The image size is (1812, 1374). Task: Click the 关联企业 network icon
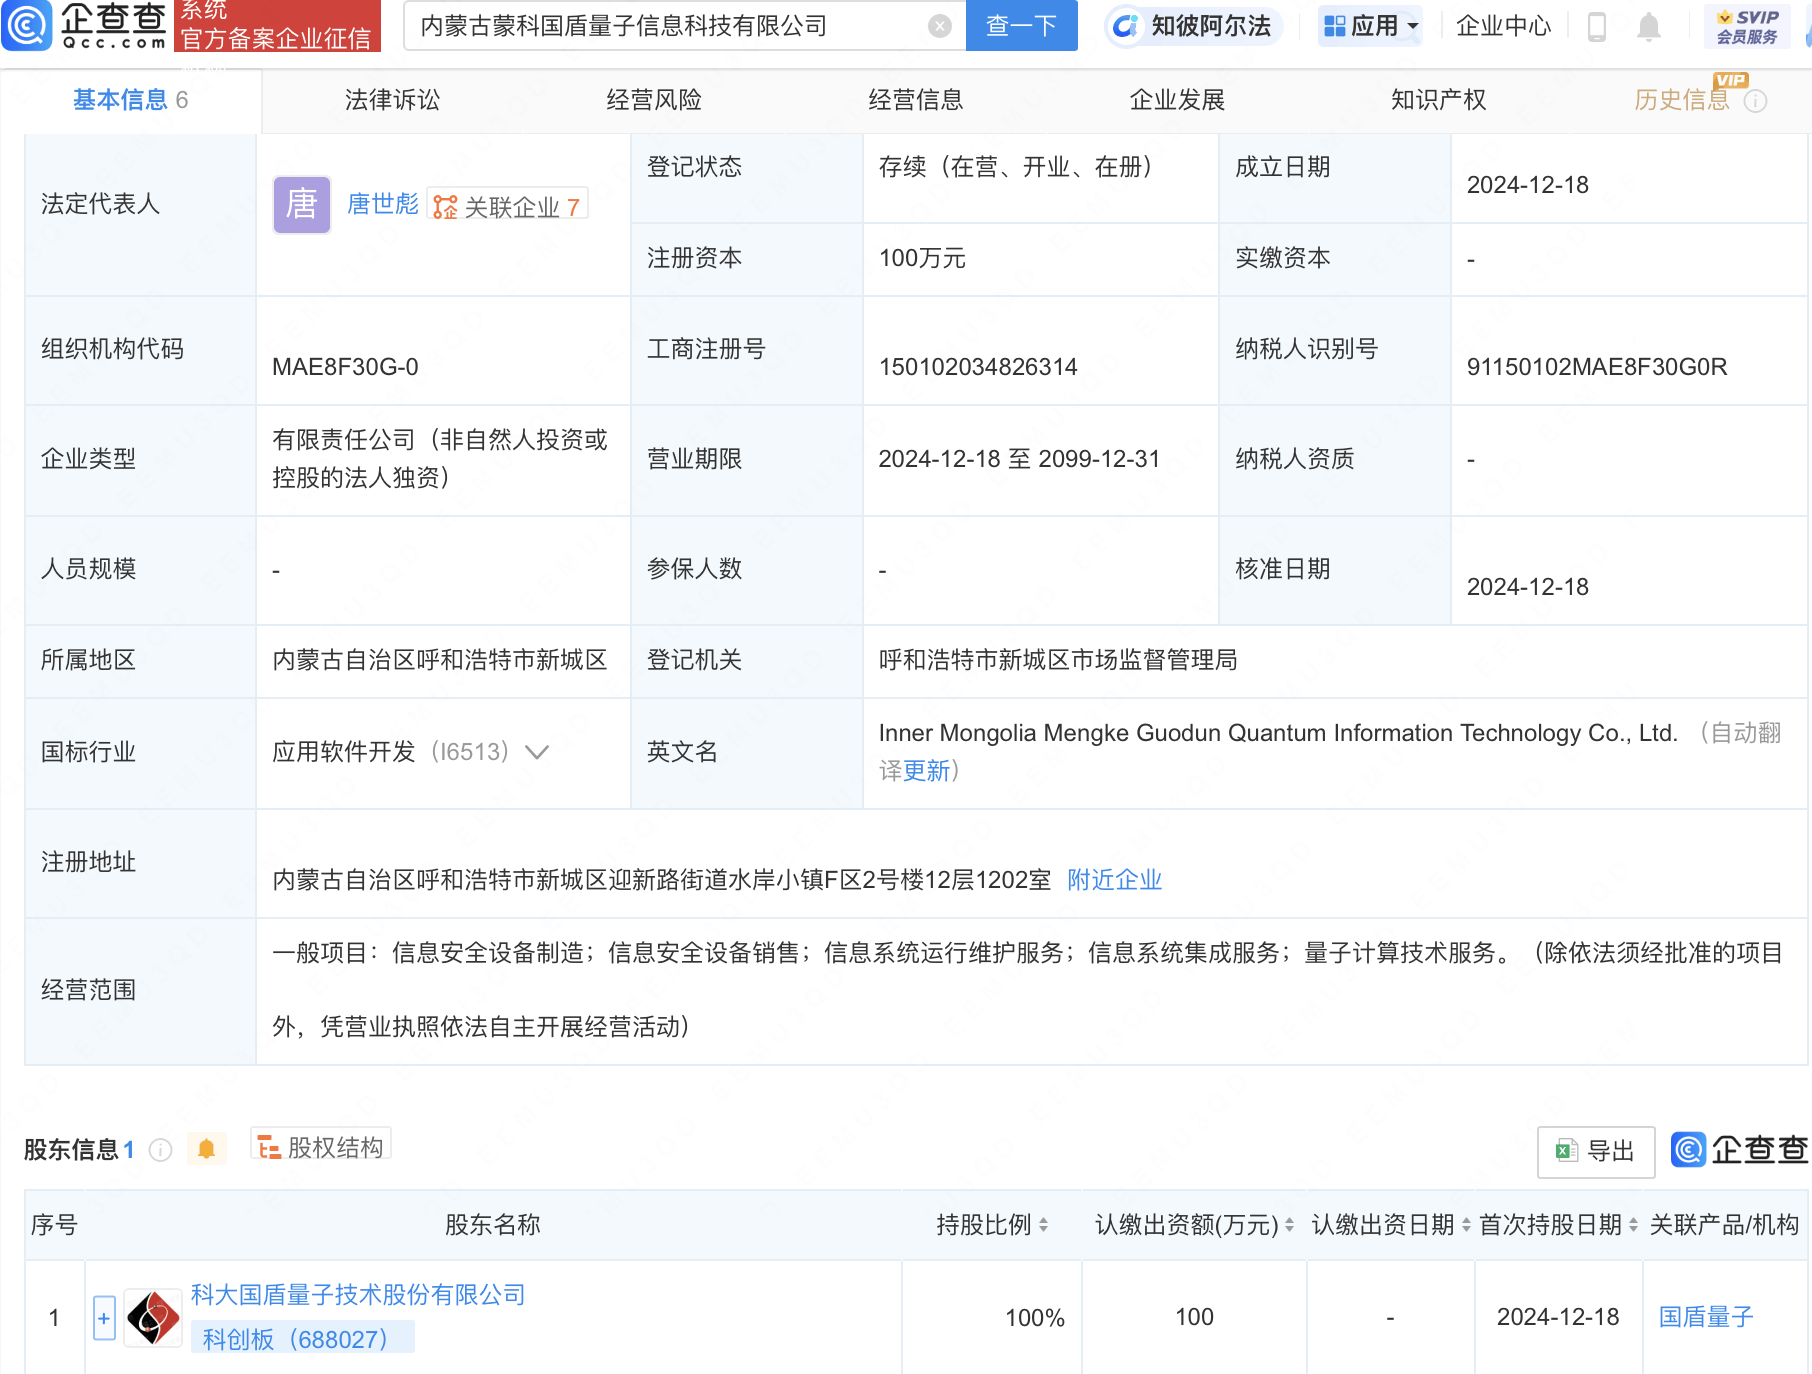pos(445,207)
